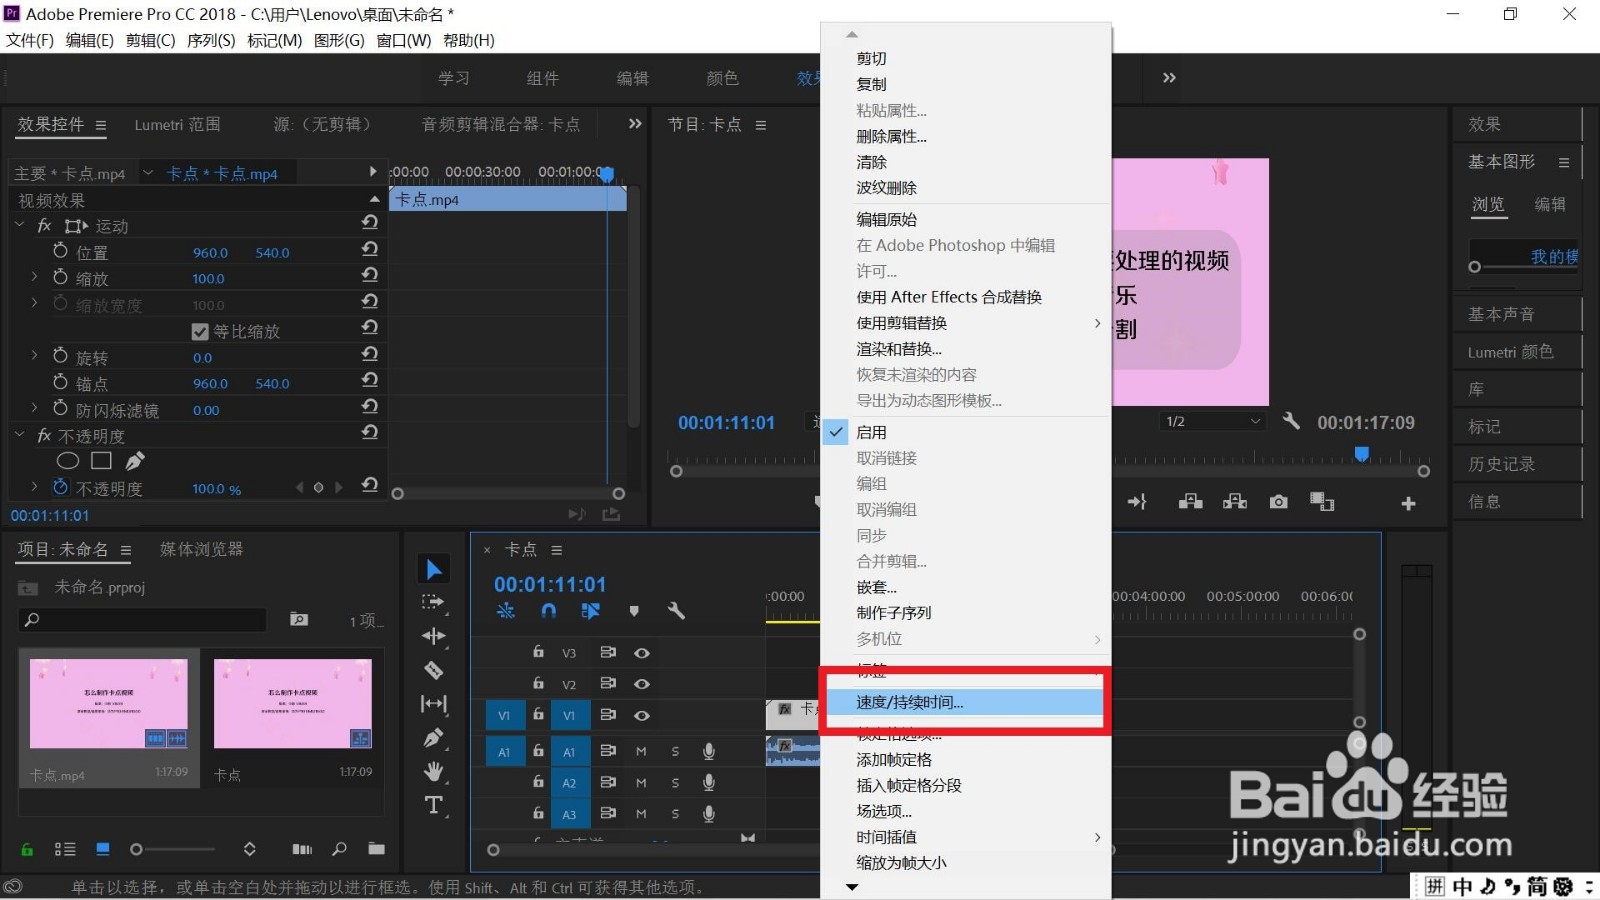1600x900 pixels.
Task: Open source panel overflow chevrons
Action: click(x=635, y=124)
